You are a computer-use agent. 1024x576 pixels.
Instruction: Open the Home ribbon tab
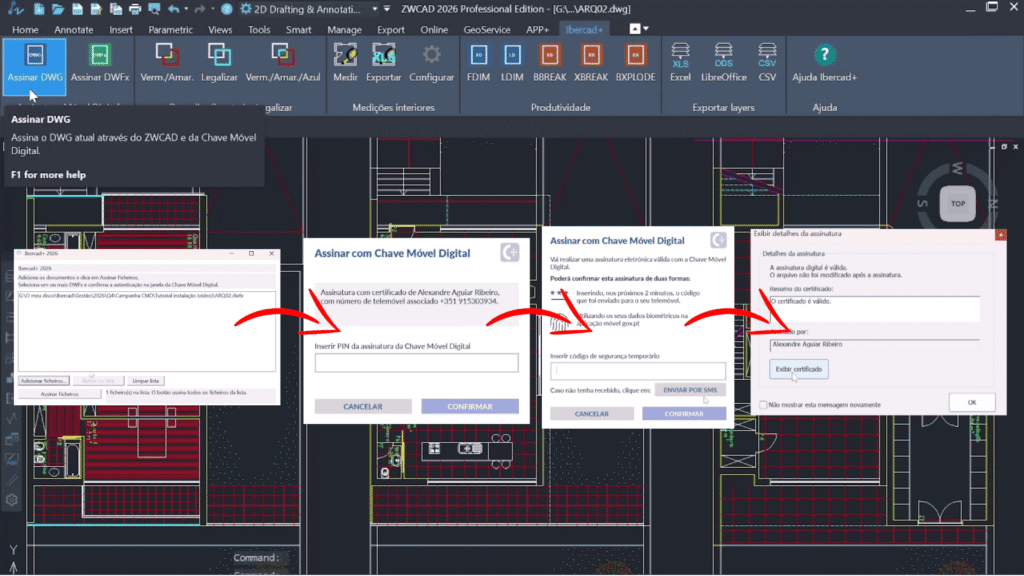tap(25, 29)
